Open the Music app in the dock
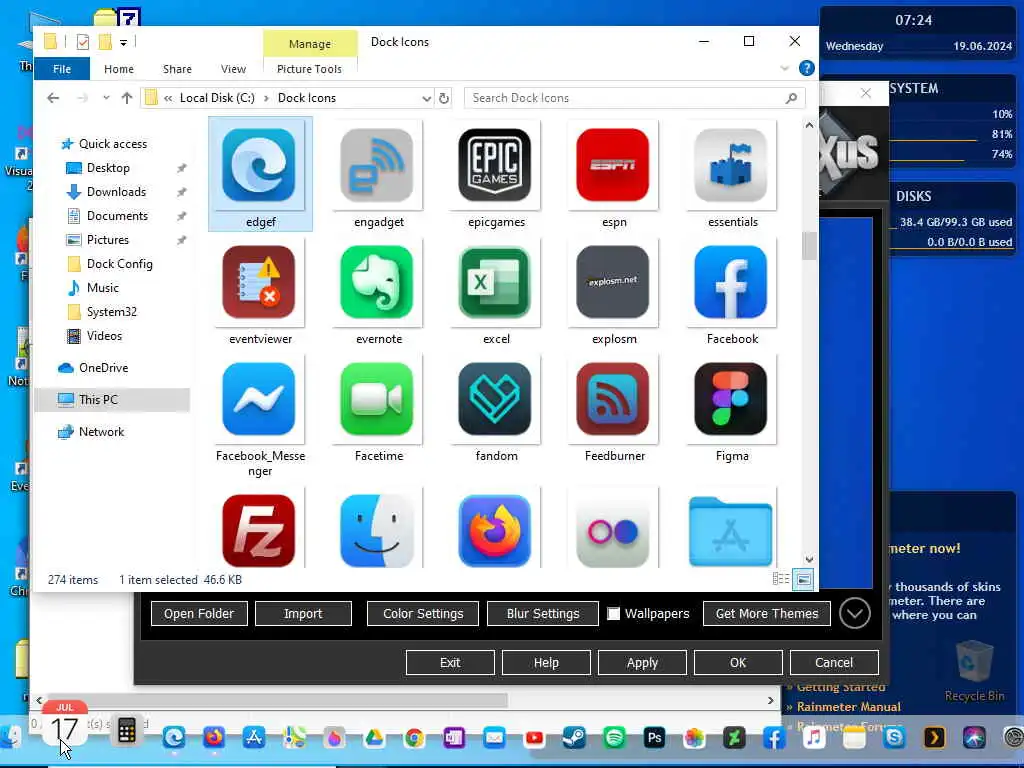This screenshot has width=1024, height=768. point(814,737)
